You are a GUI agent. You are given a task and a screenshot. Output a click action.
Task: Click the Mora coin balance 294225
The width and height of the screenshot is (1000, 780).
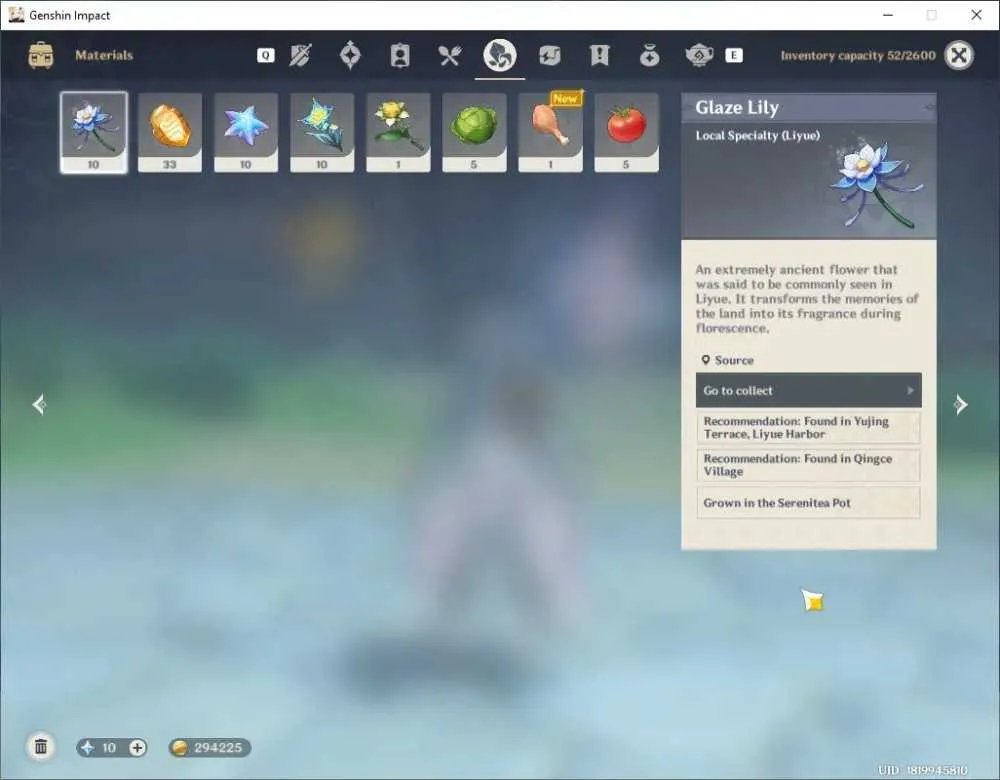click(x=210, y=747)
